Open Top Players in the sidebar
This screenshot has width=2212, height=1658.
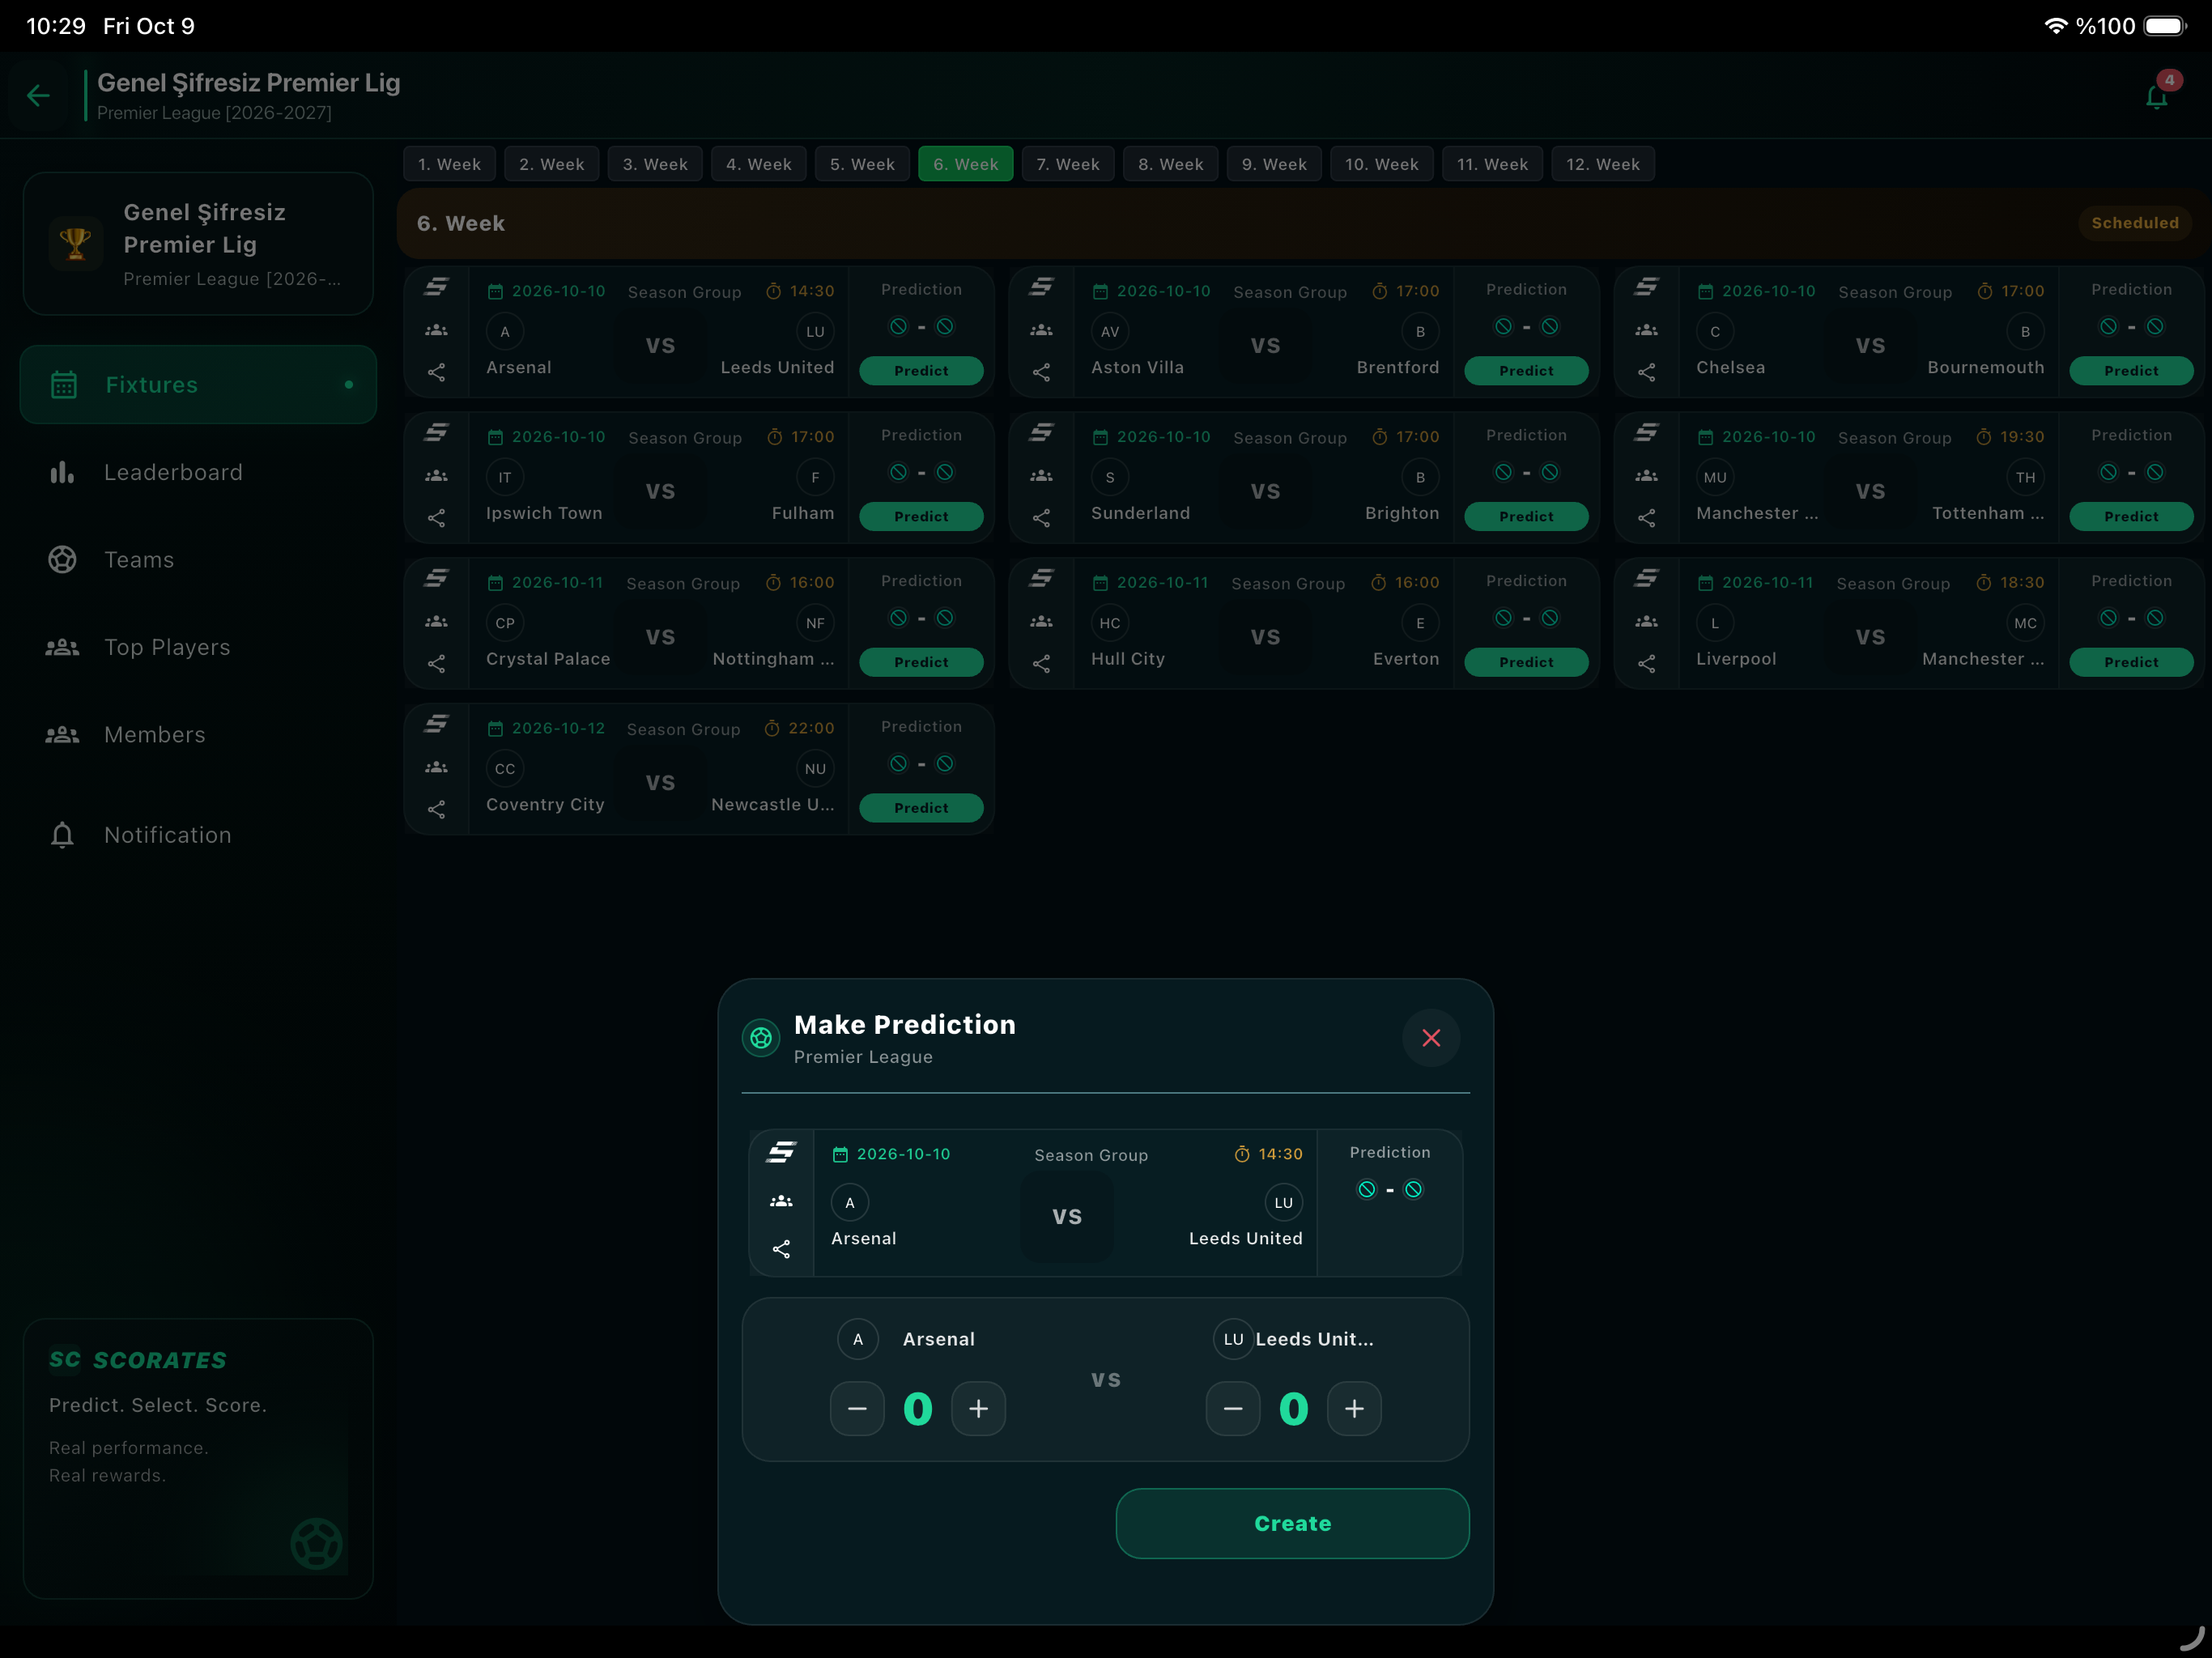[x=198, y=647]
